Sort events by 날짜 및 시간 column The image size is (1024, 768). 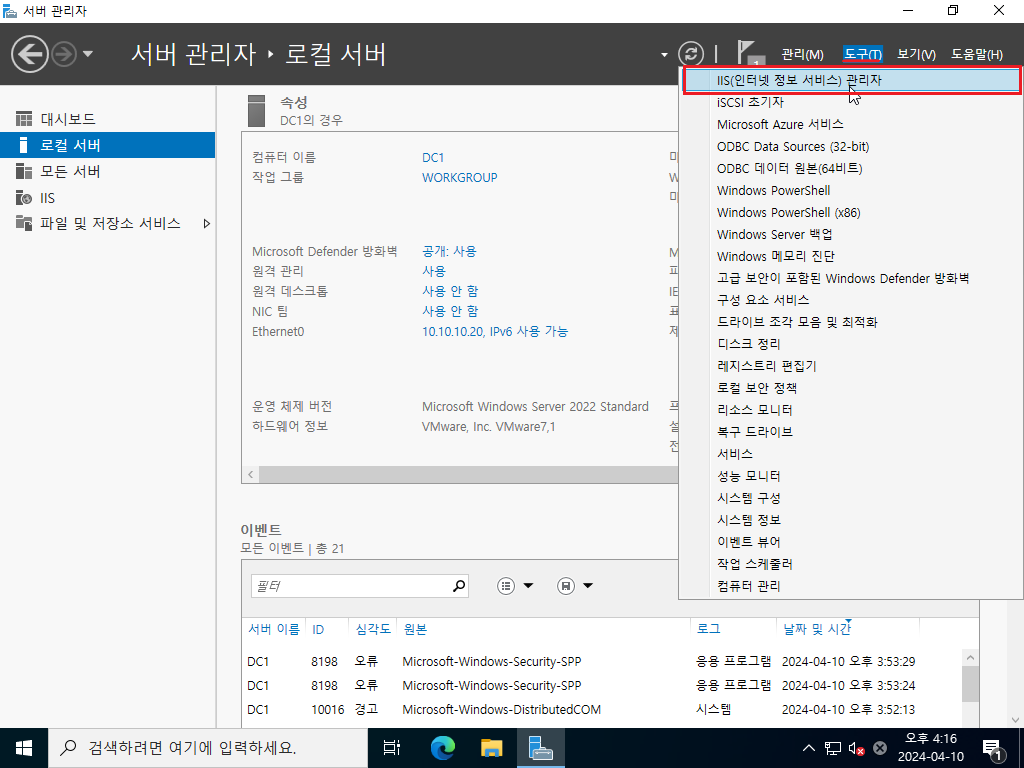(817, 630)
